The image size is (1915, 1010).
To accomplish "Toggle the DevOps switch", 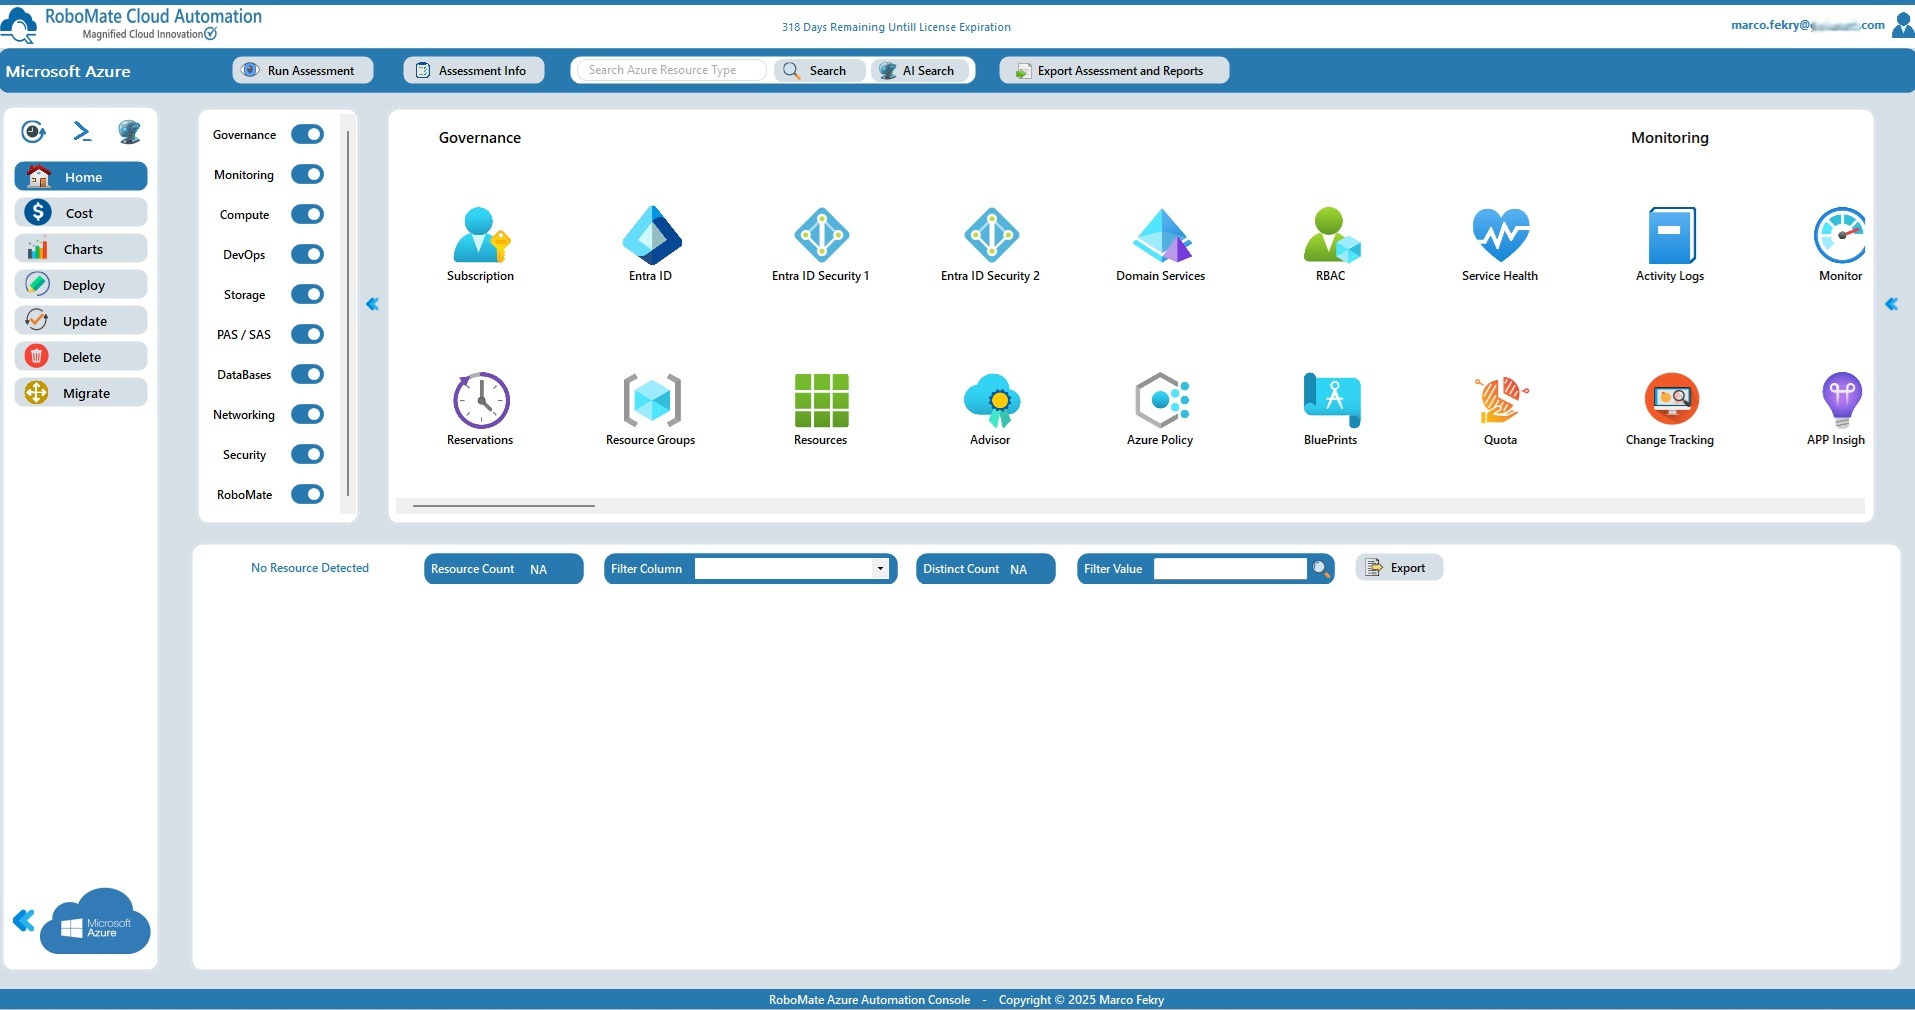I will click(x=308, y=254).
